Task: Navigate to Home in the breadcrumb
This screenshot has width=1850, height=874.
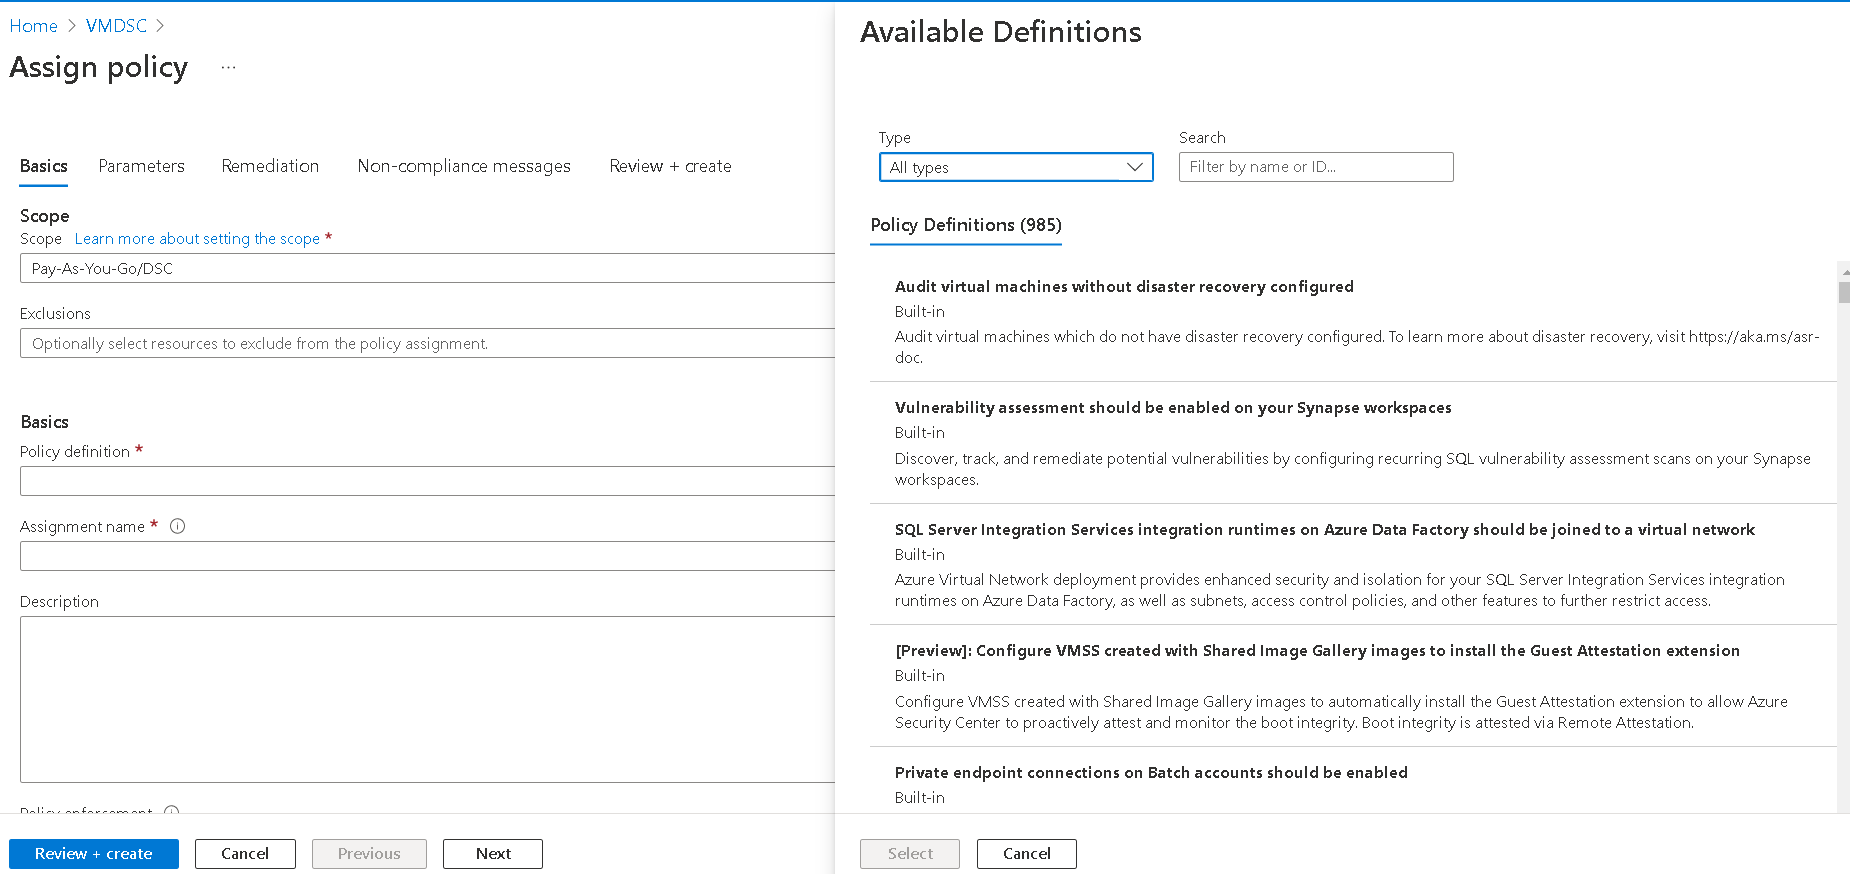Action: tap(33, 26)
